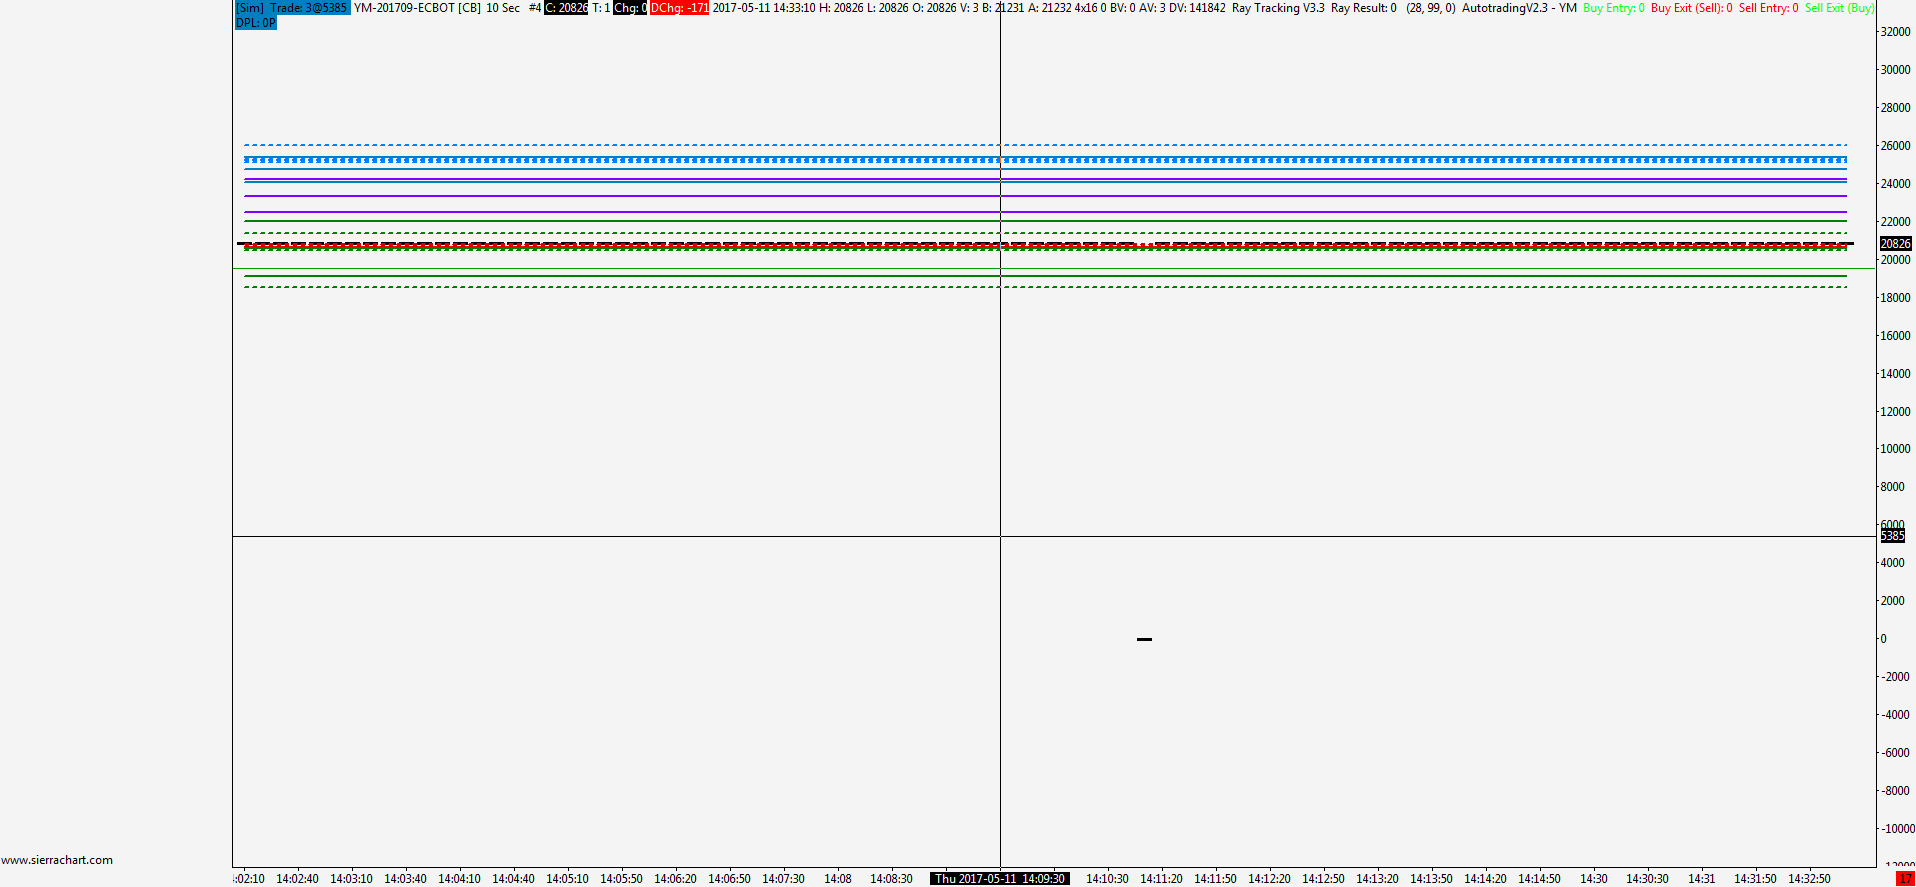The width and height of the screenshot is (1916, 887).
Task: Click the 'DPL: 0P' daily profit label
Action: click(256, 22)
